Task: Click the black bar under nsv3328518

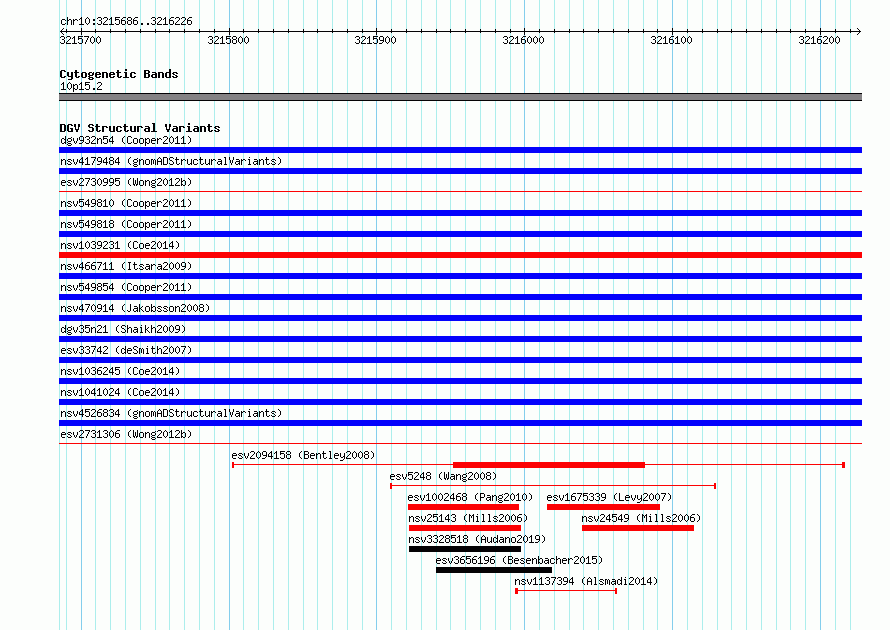Action: (x=465, y=549)
